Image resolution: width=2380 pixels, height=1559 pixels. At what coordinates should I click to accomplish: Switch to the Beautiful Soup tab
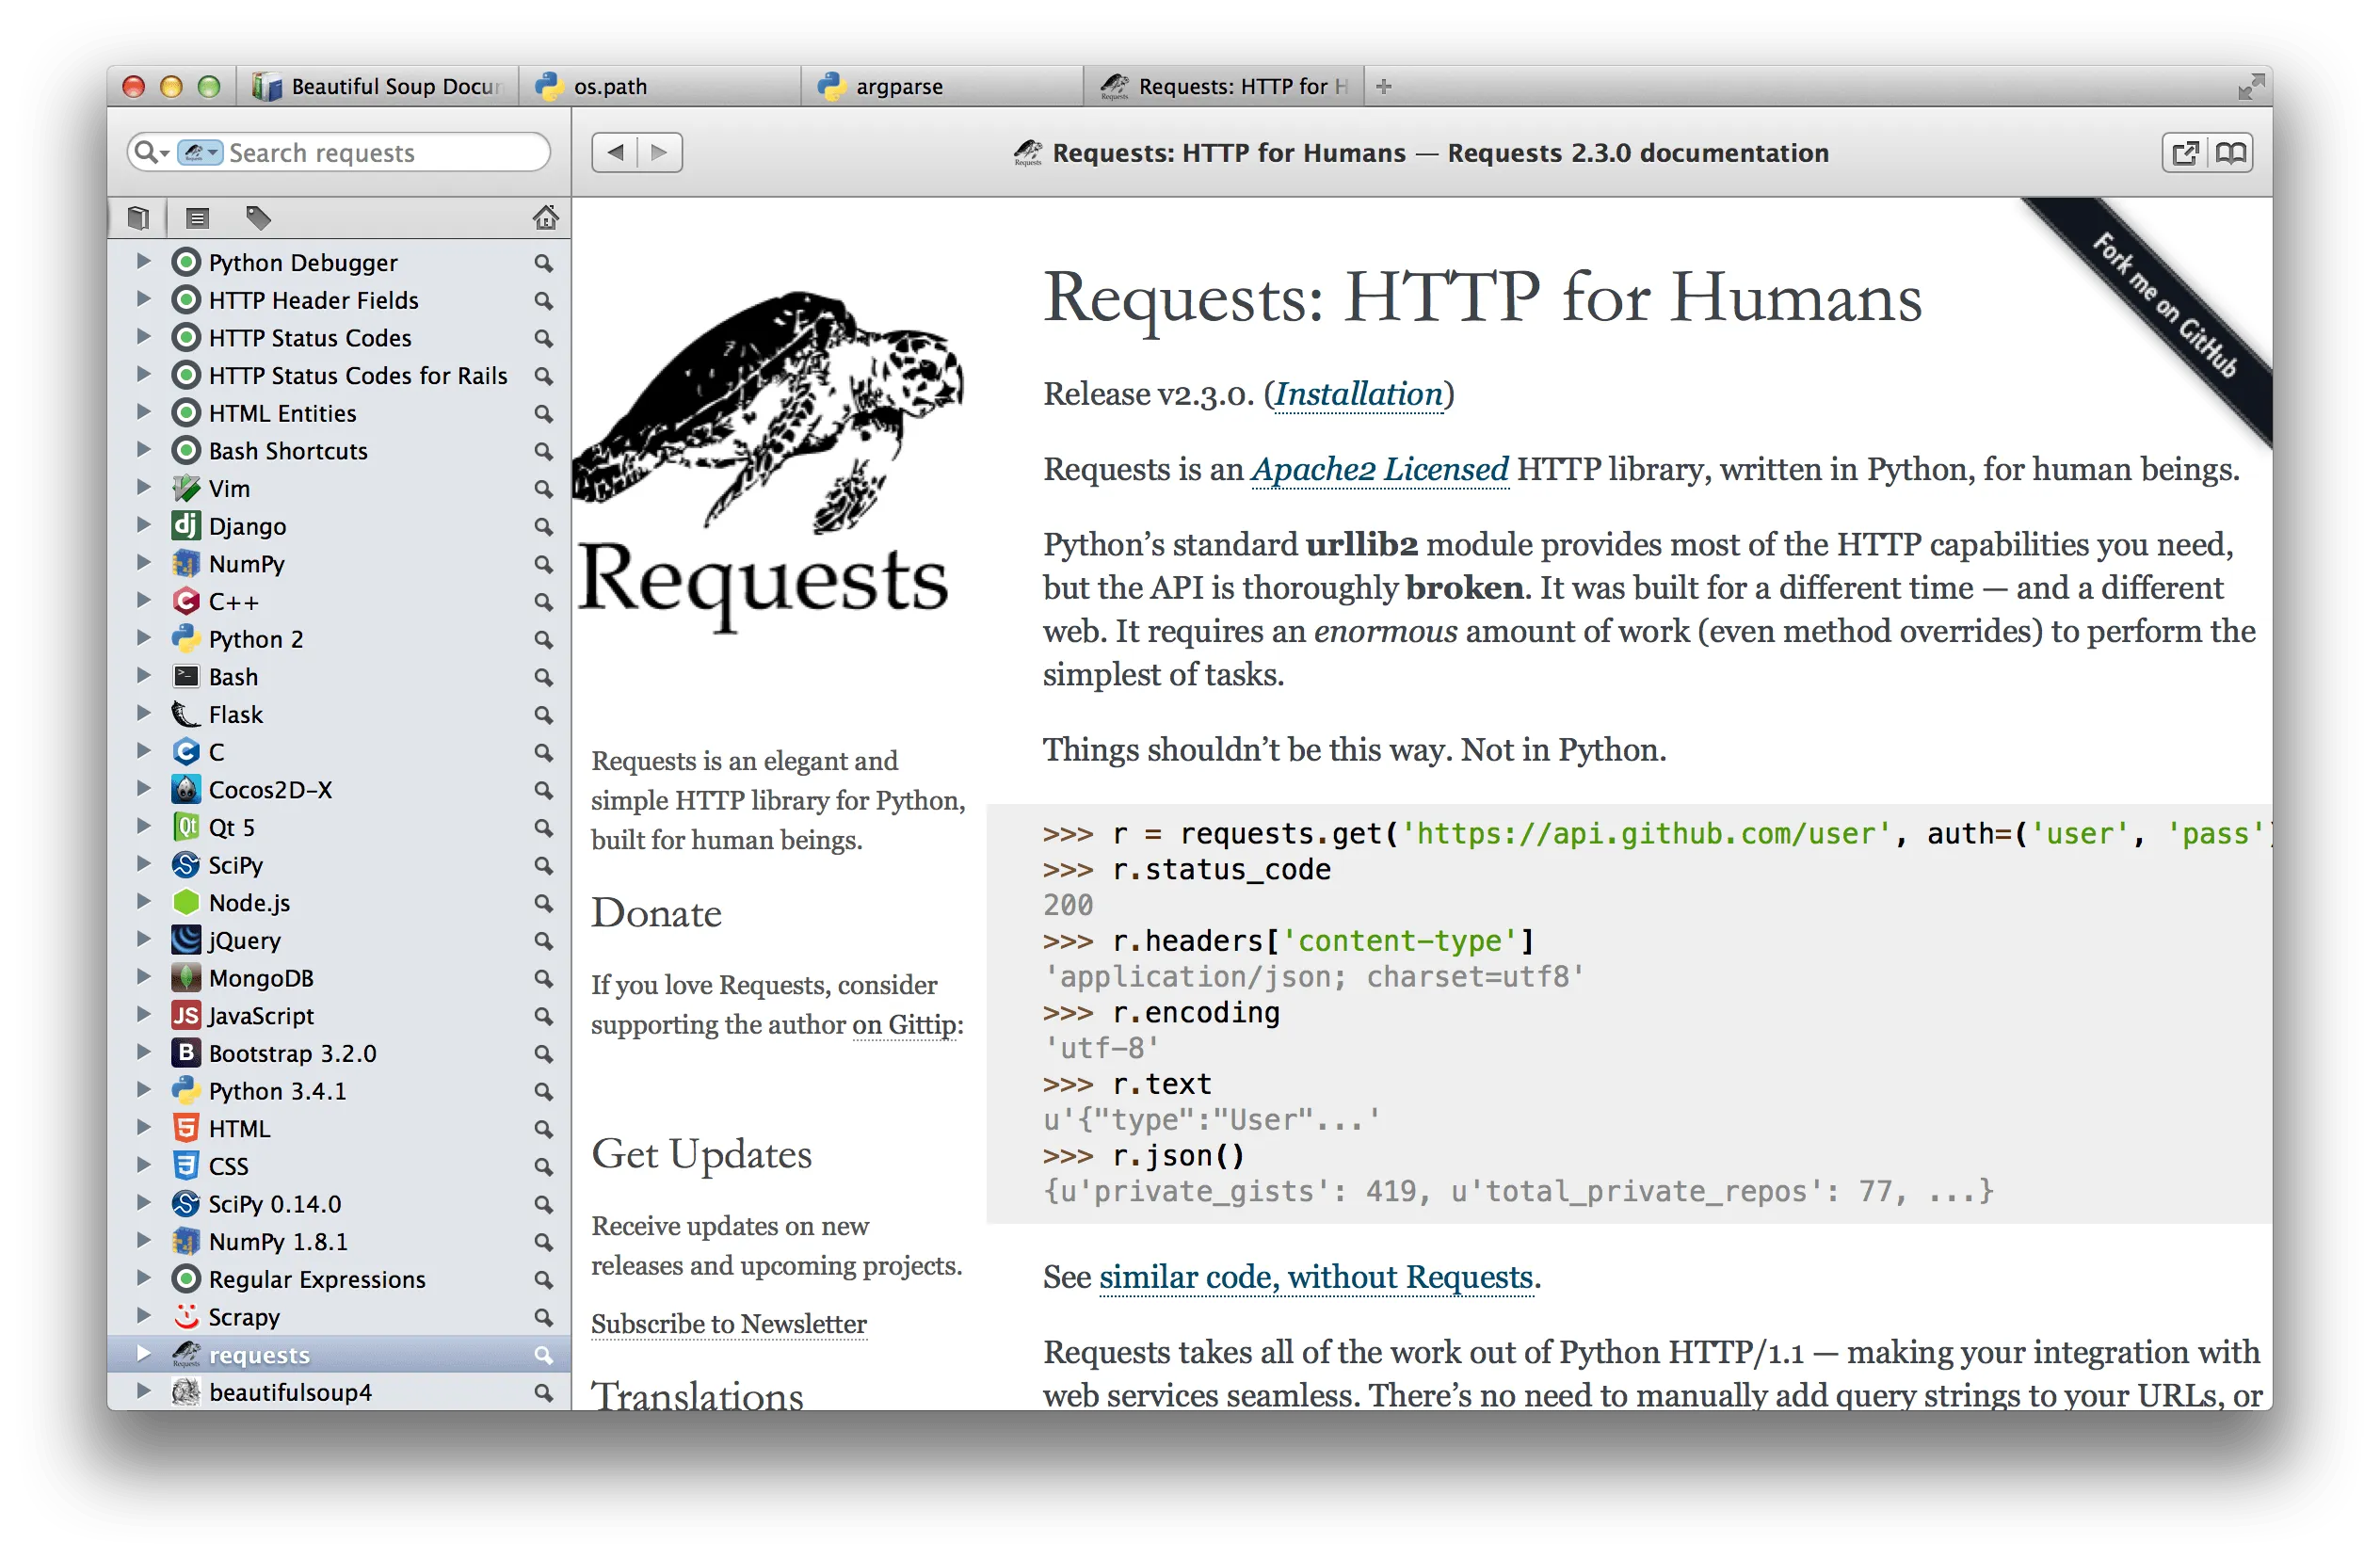click(x=380, y=87)
